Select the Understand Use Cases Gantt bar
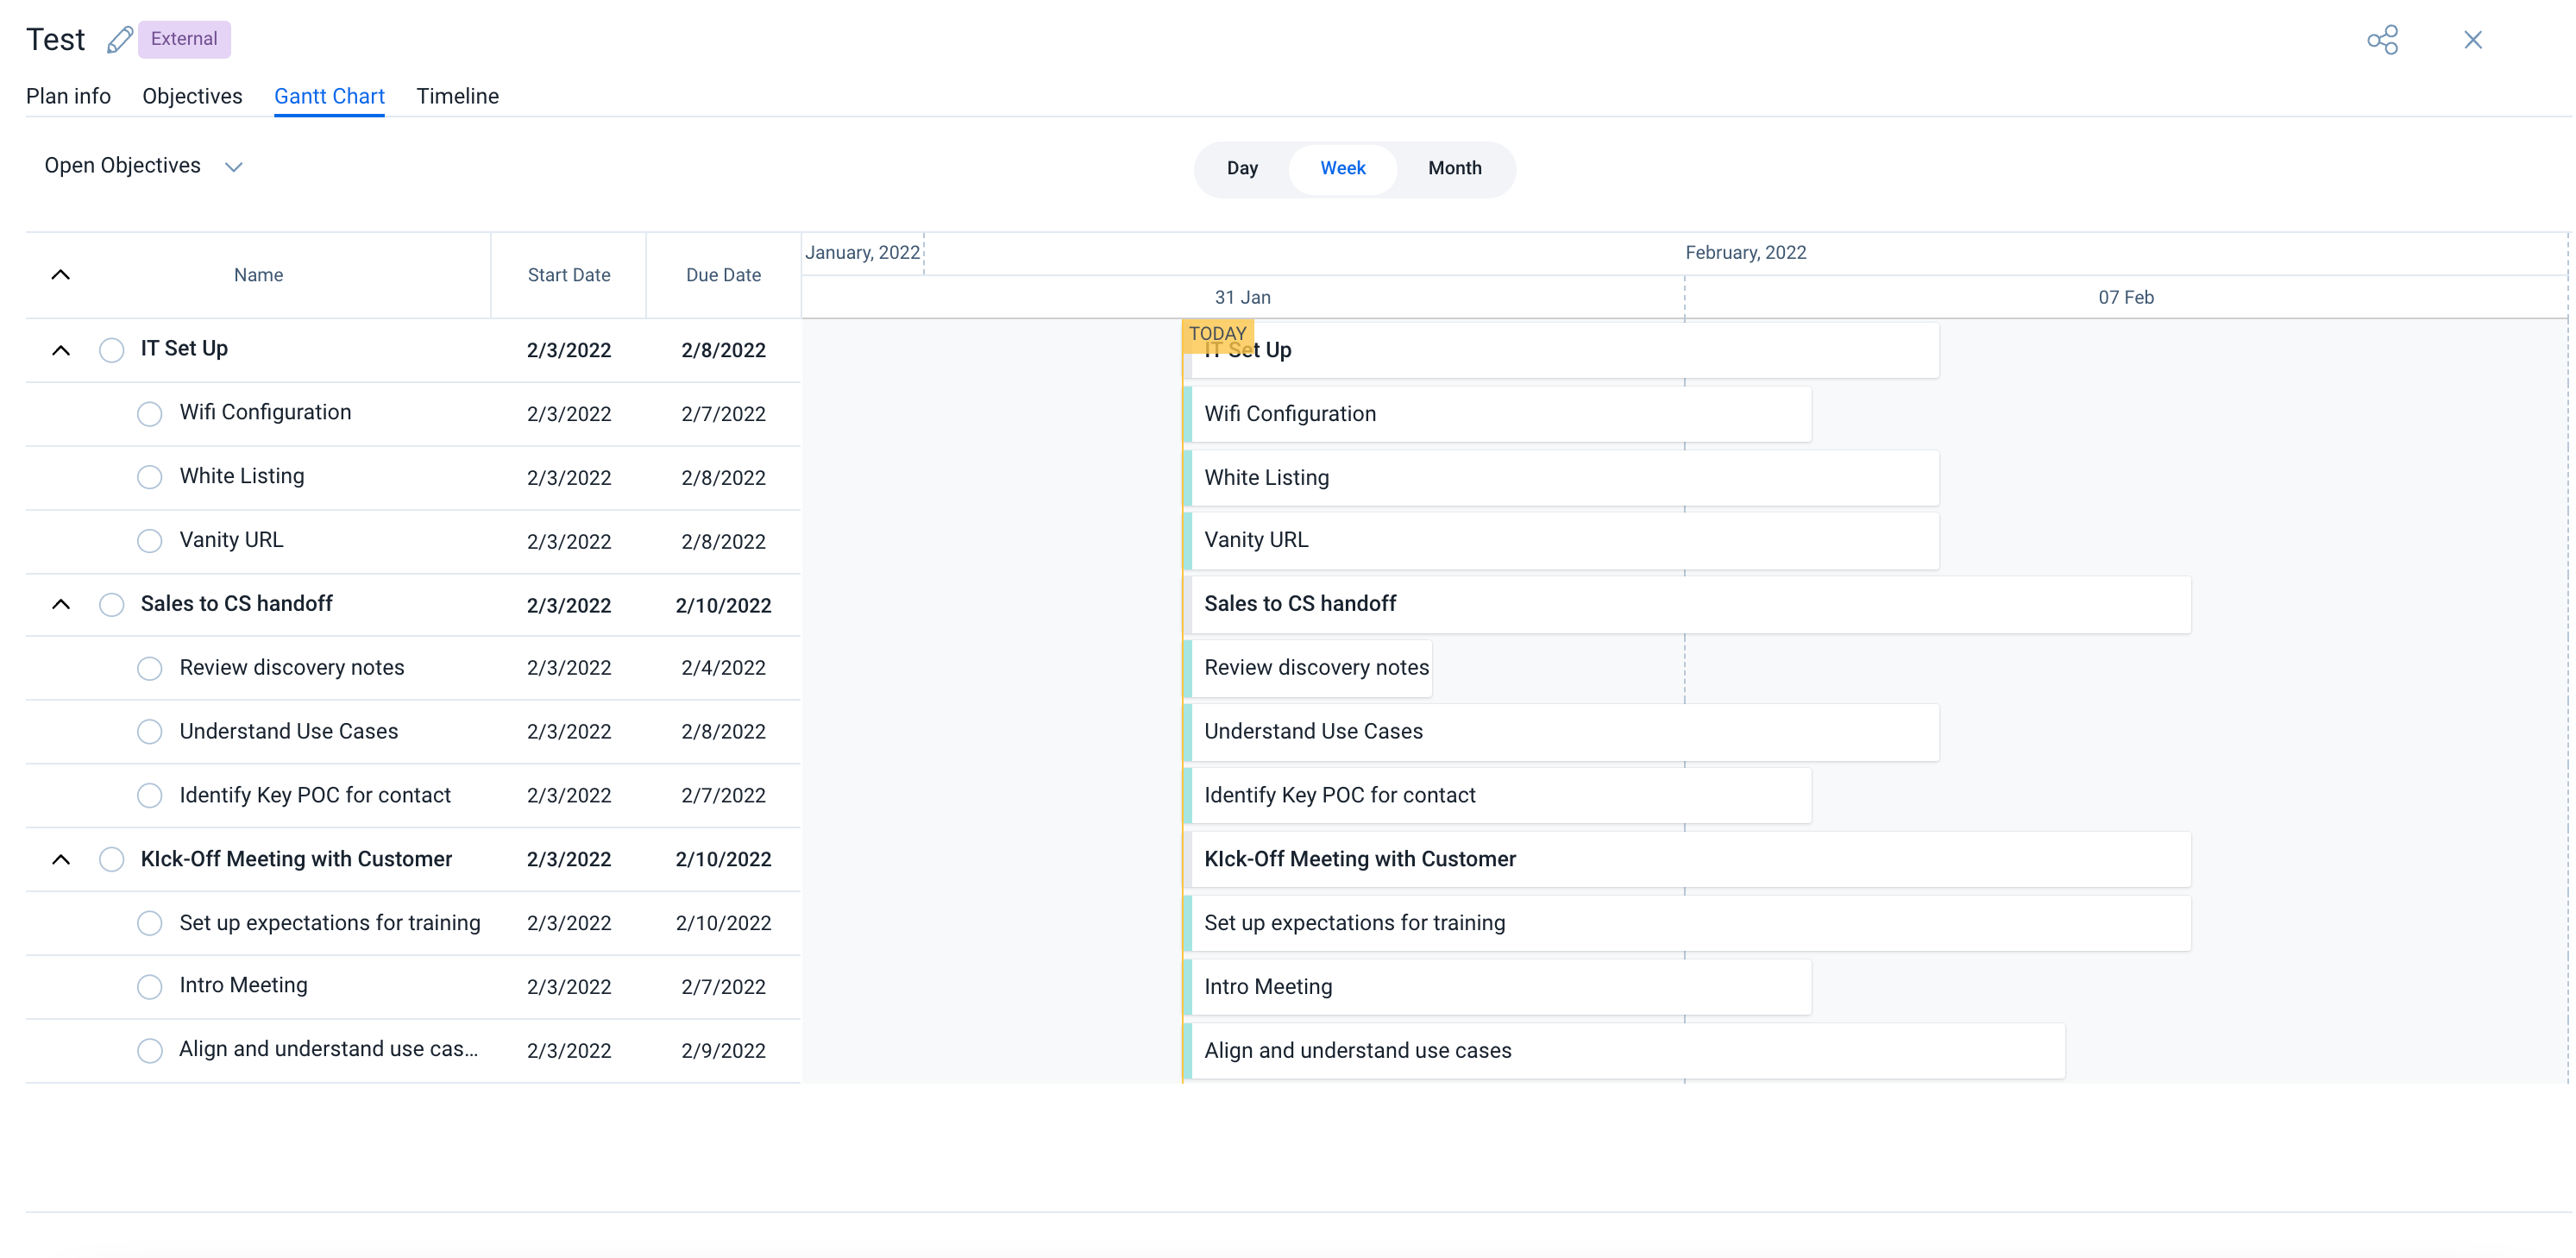This screenshot has width=2576, height=1258. point(1560,732)
